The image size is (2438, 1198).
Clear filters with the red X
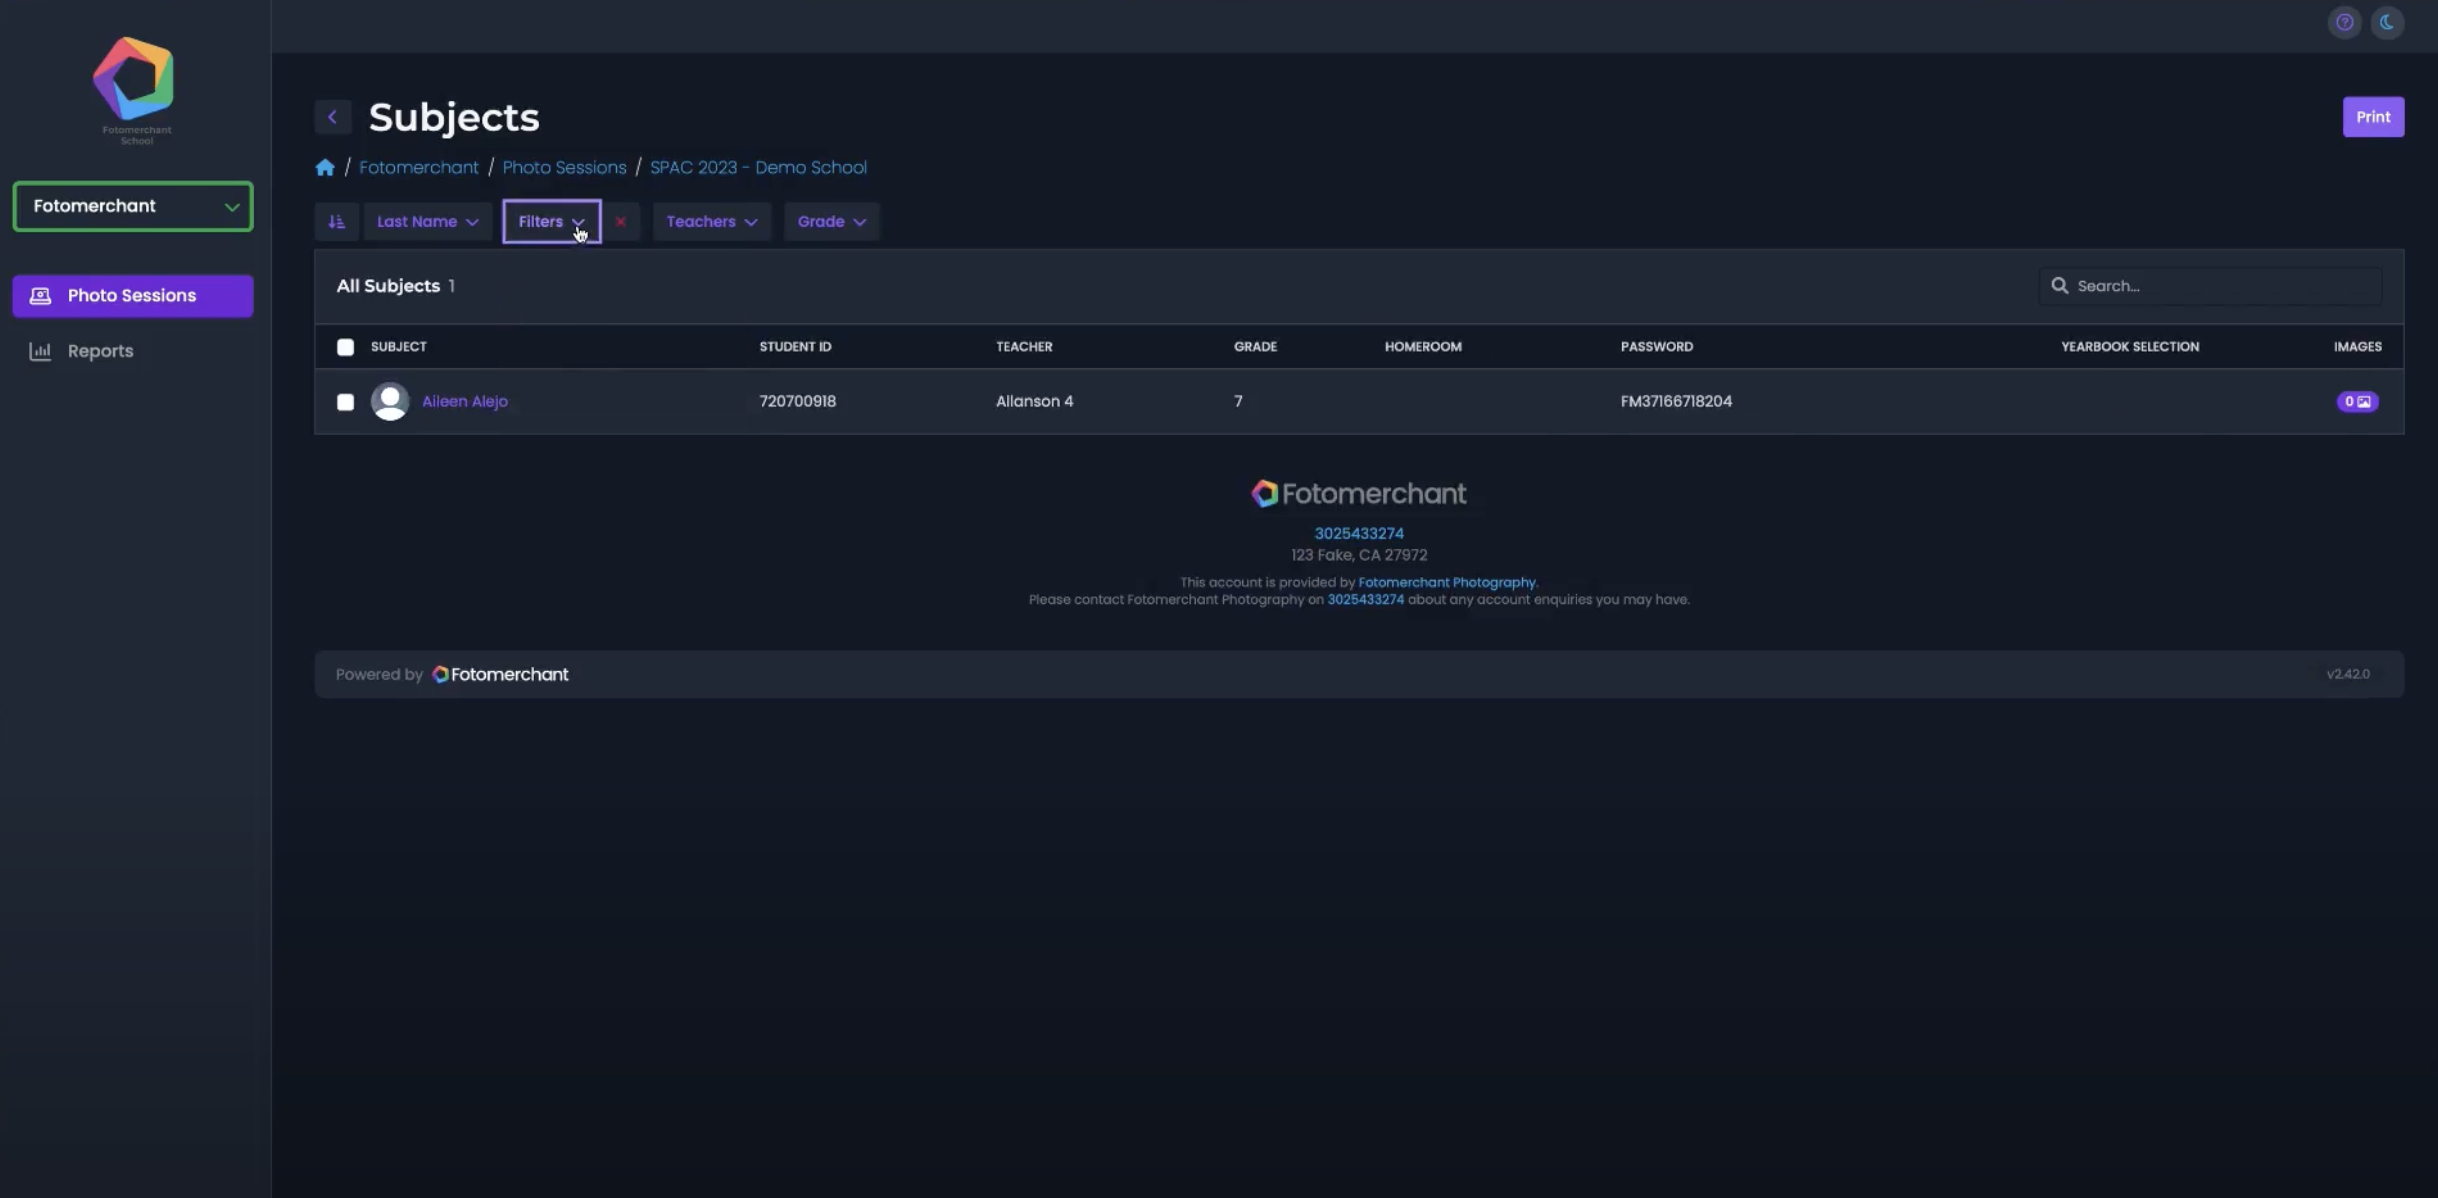coord(620,221)
